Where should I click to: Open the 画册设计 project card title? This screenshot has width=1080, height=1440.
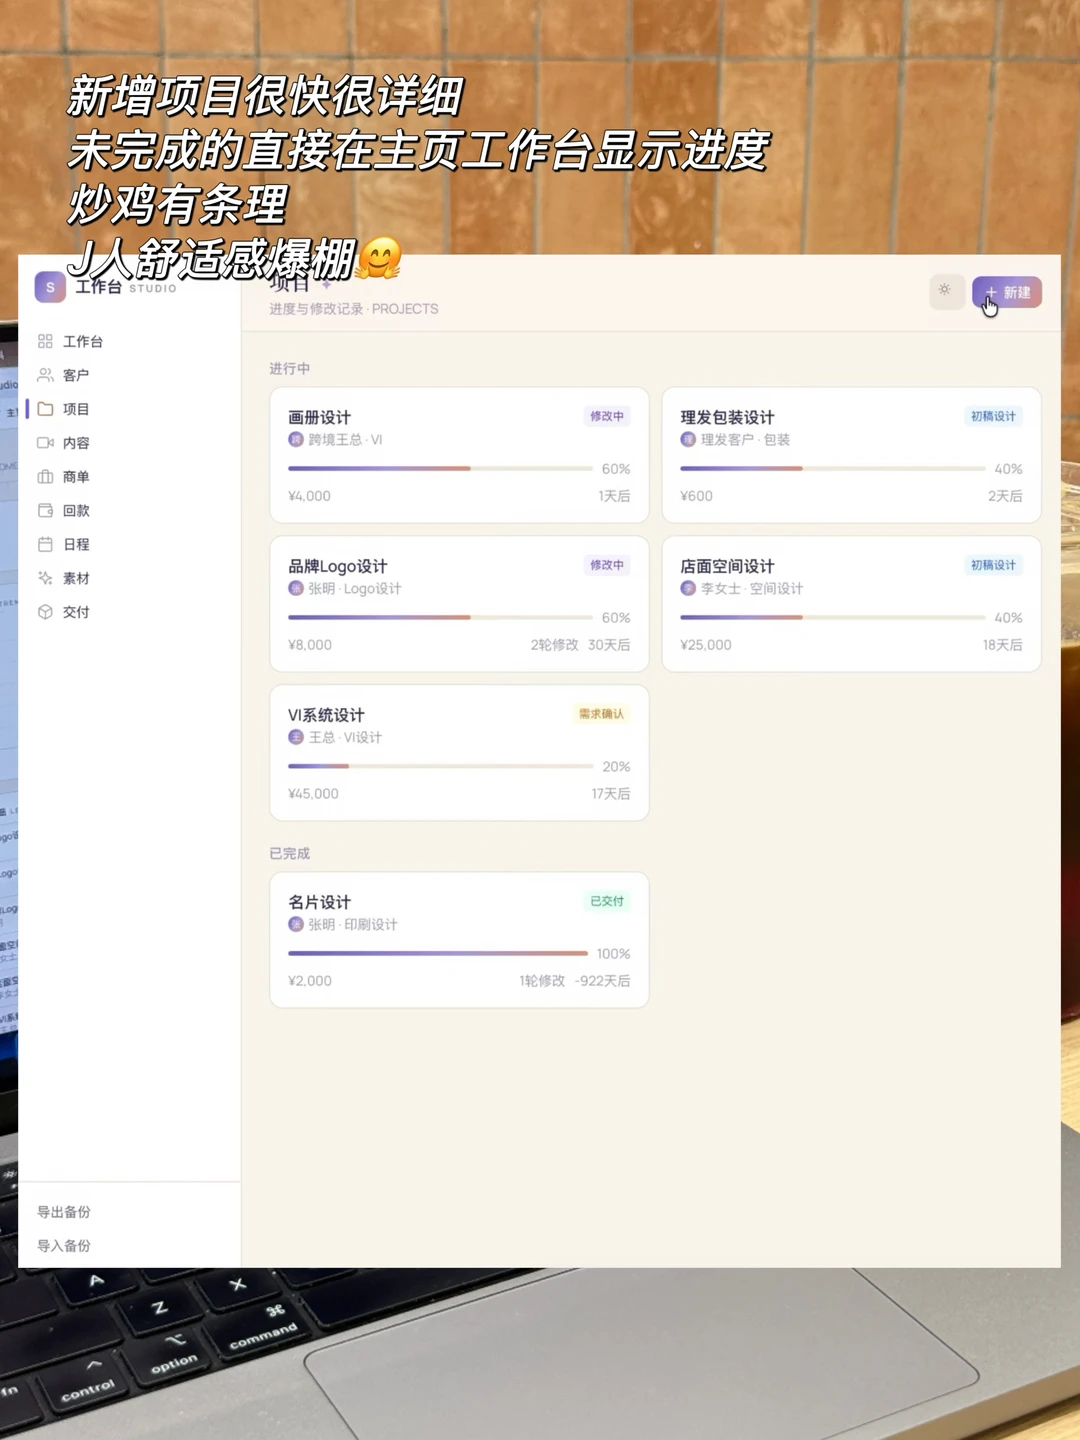click(319, 417)
